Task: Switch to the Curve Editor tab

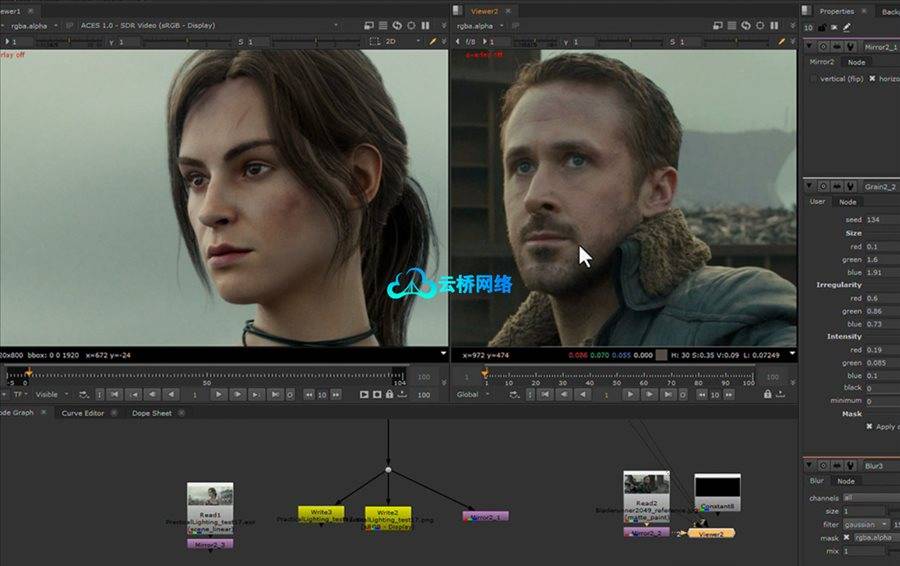Action: tap(82, 413)
